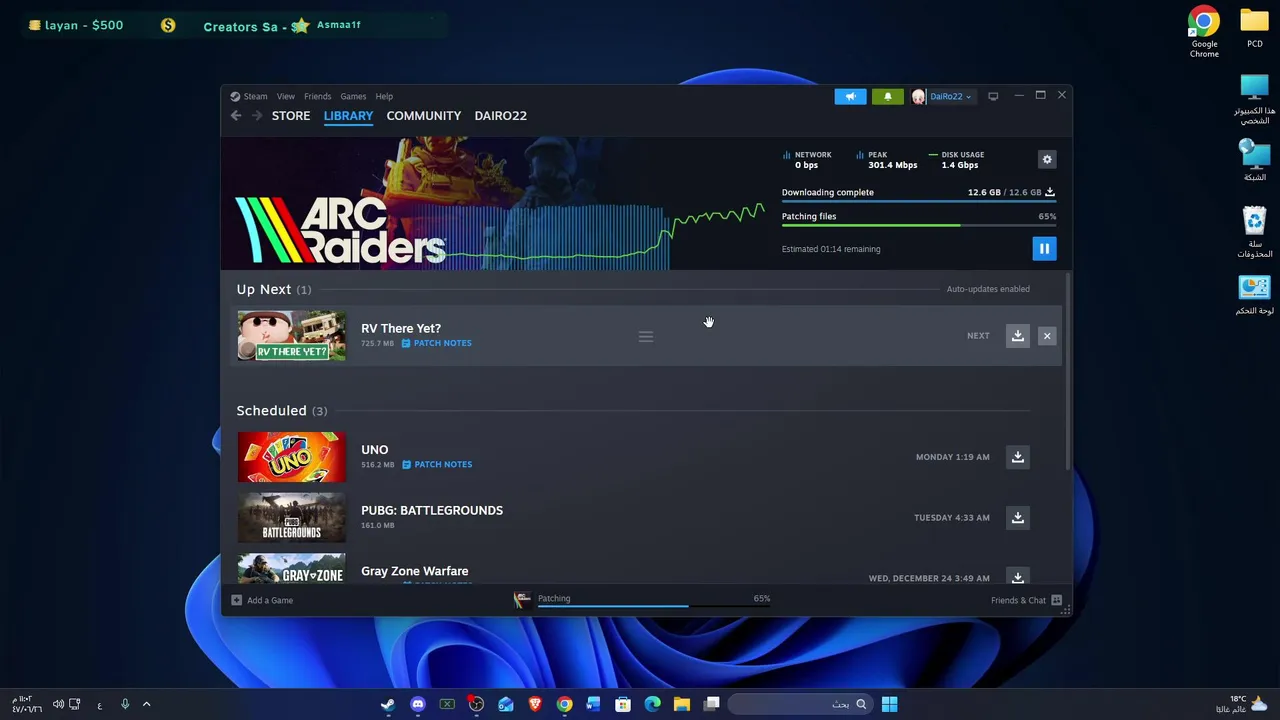Open the PCD desktop folder
The height and width of the screenshot is (720, 1280).
point(1254,28)
